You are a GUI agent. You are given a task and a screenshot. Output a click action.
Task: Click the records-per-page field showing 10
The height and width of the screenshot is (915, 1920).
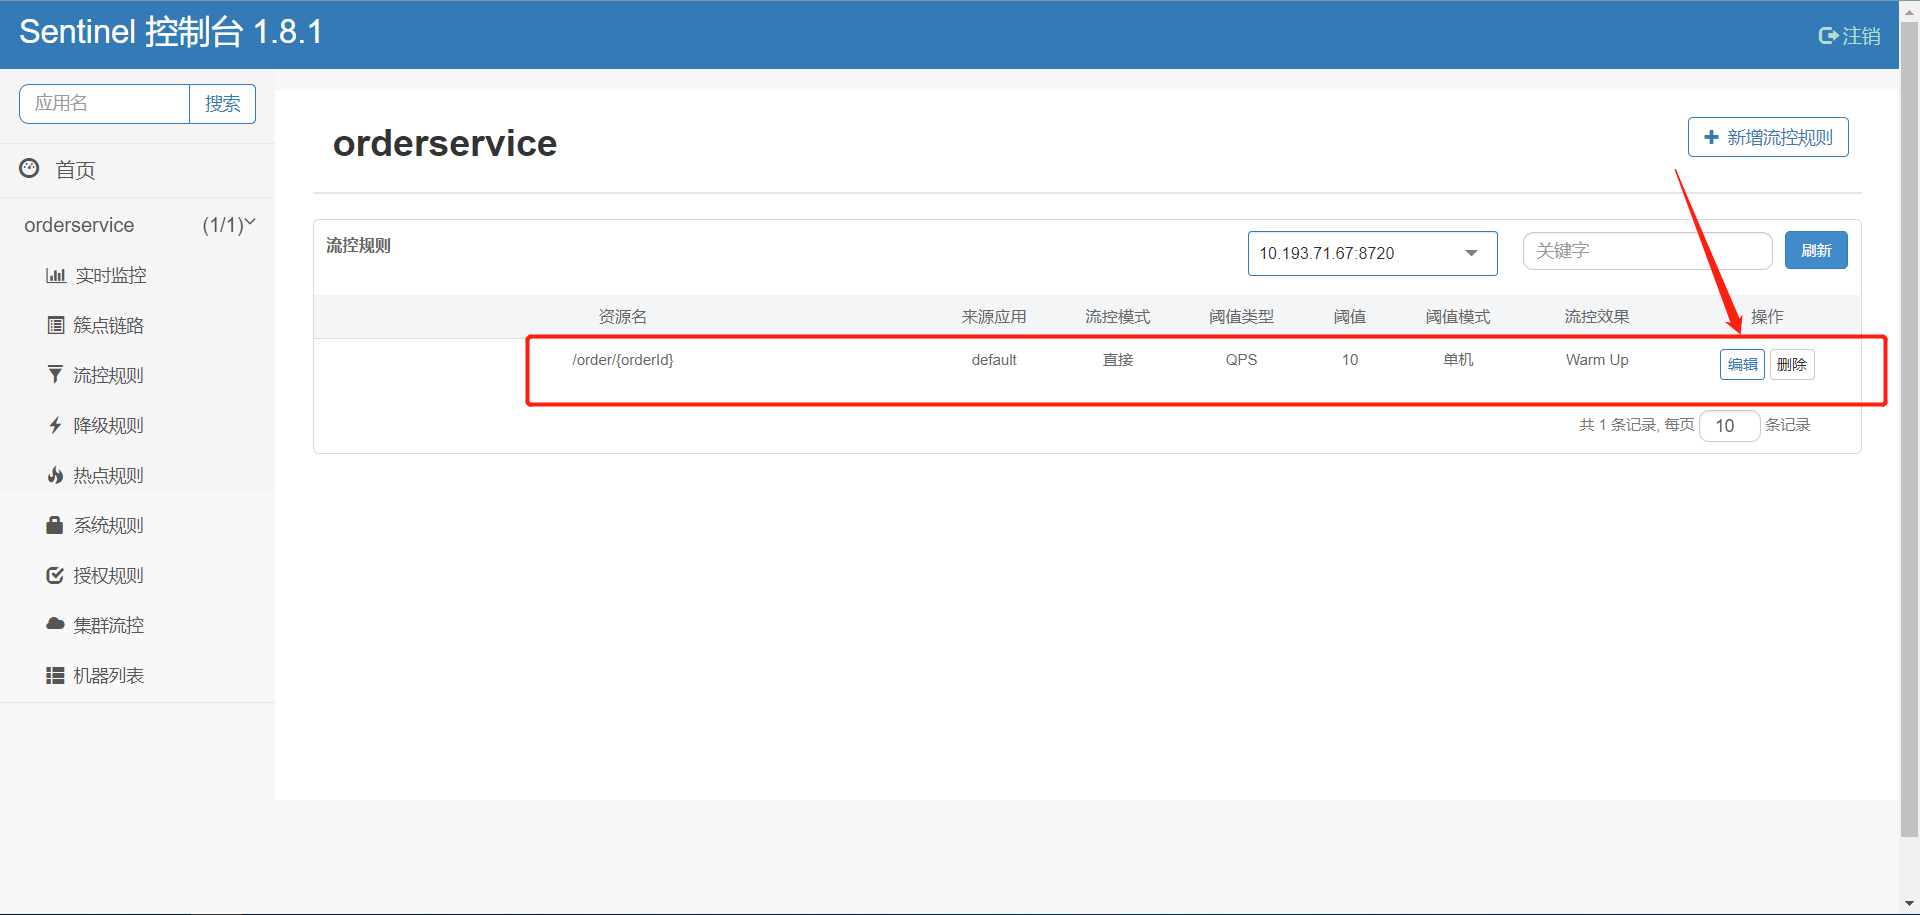click(x=1730, y=426)
